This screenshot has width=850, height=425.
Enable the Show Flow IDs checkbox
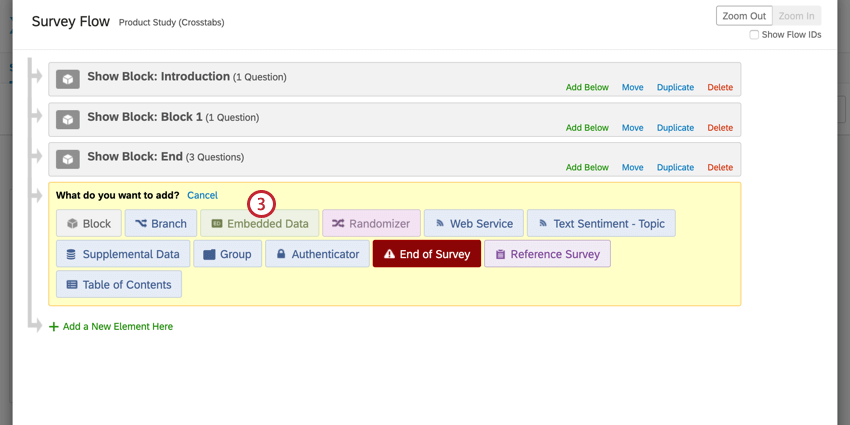754,35
